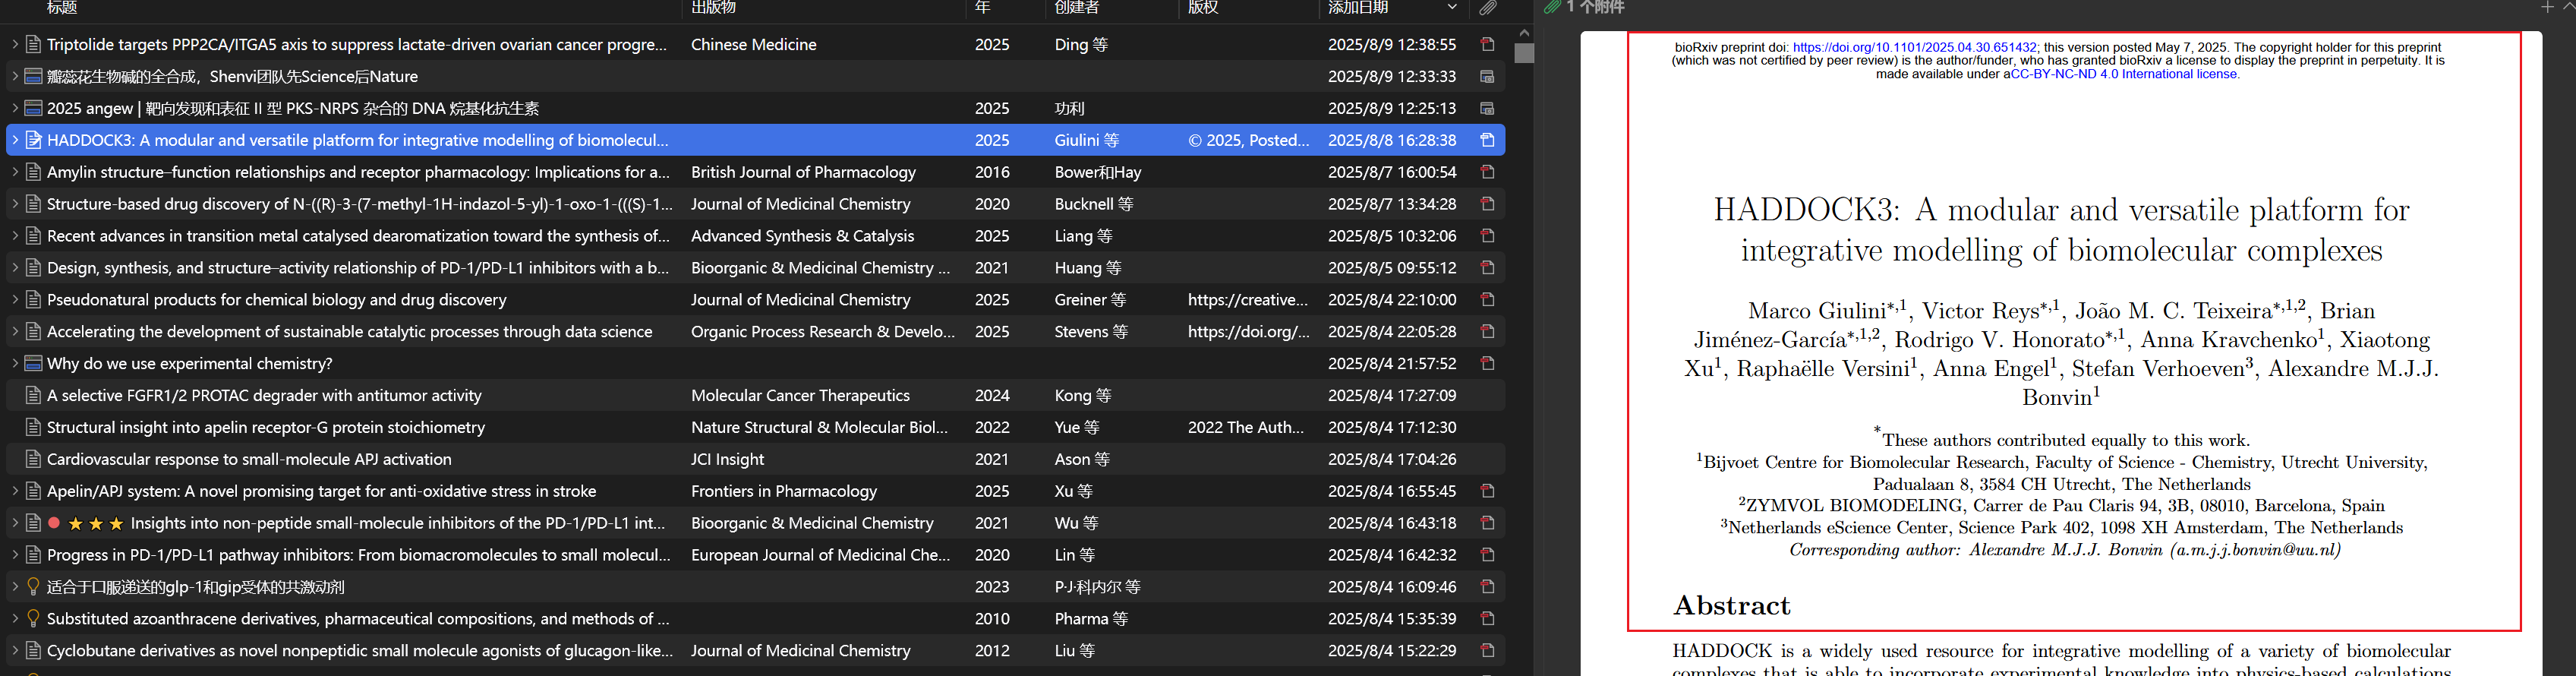Open the CC-BY-NC-ND 4.0 International license link
The image size is (2576, 676).
[2124, 74]
